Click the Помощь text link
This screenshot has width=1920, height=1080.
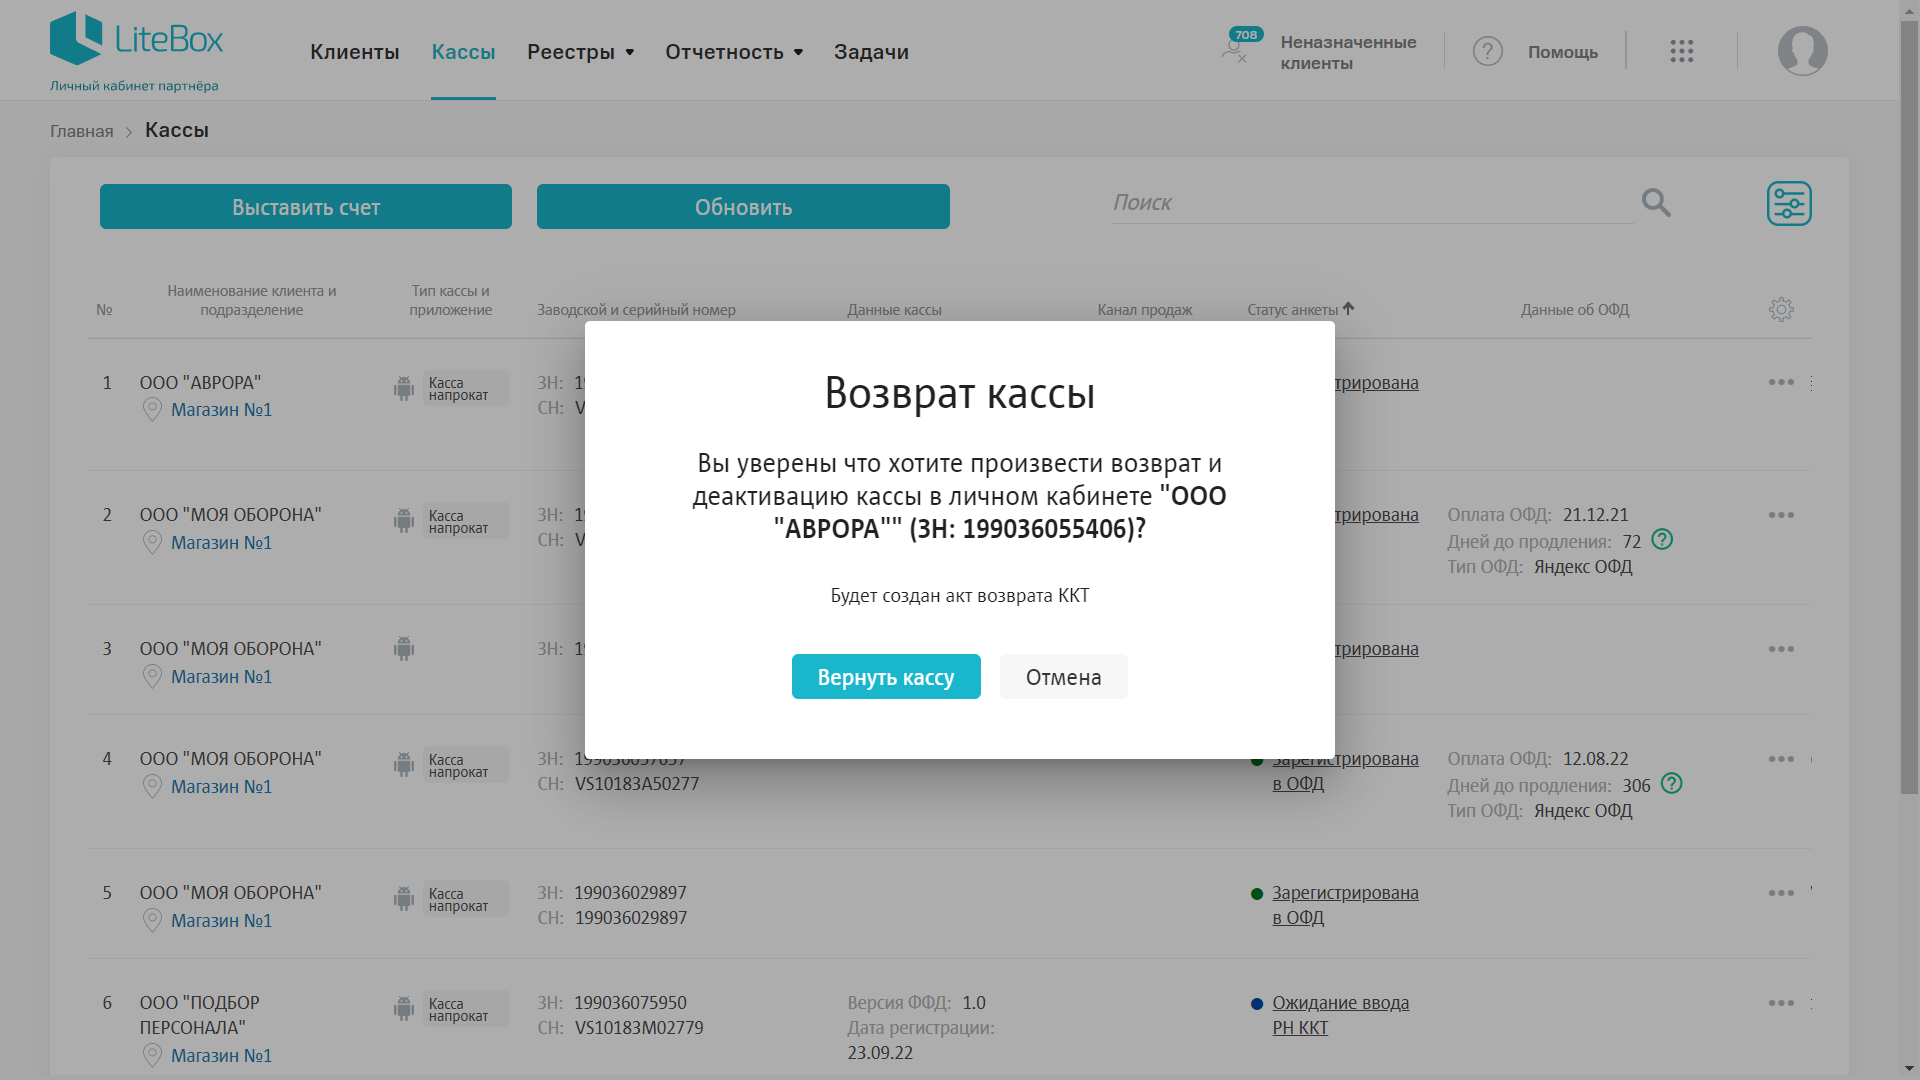[1563, 52]
